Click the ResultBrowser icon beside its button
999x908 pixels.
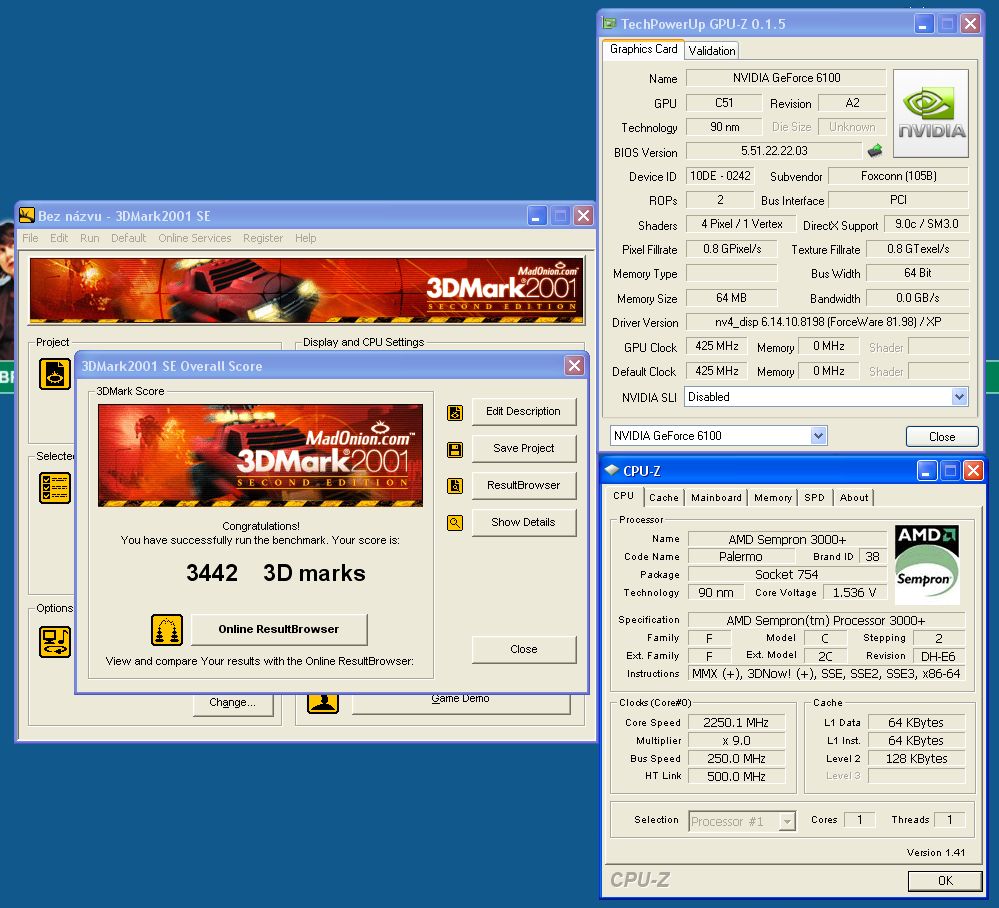tap(455, 486)
